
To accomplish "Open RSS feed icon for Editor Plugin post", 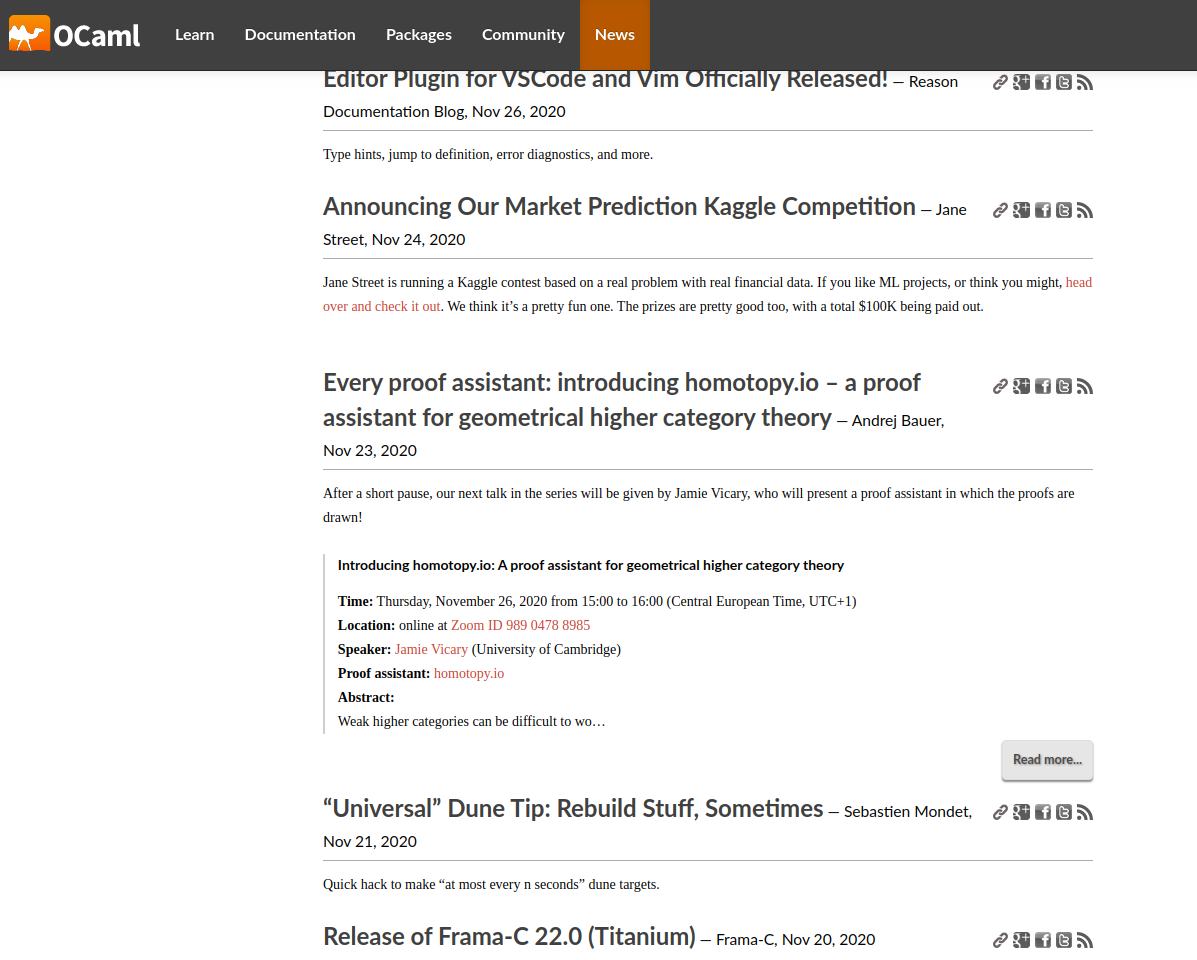I will (x=1085, y=82).
